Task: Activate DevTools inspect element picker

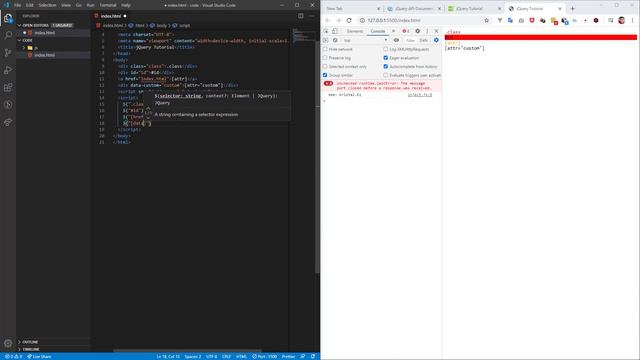Action: click(x=326, y=31)
